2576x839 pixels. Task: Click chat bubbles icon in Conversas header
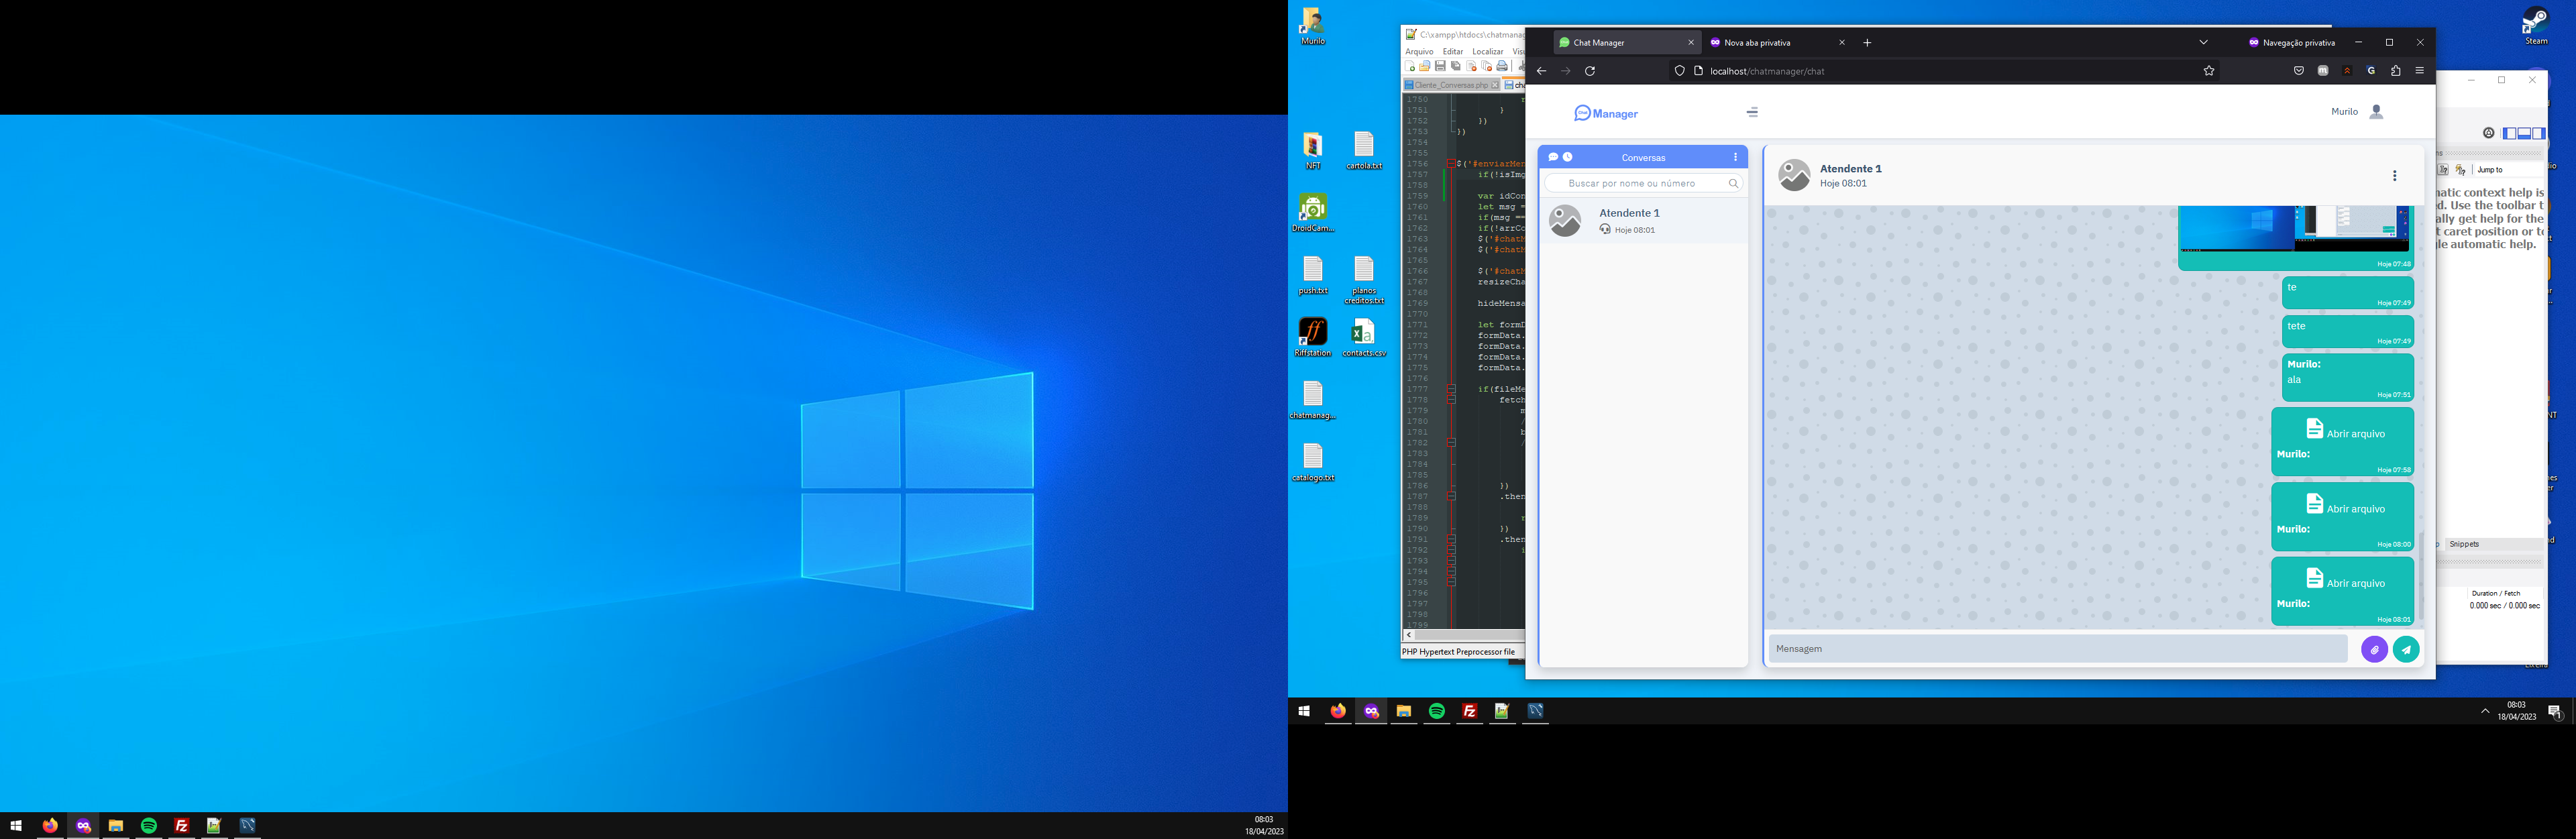coord(1553,157)
